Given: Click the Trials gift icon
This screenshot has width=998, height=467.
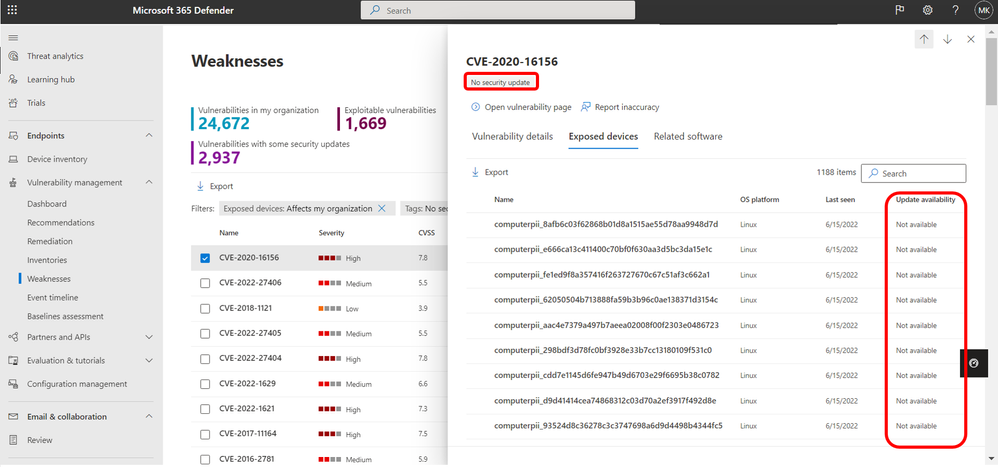Looking at the screenshot, I should (x=13, y=102).
